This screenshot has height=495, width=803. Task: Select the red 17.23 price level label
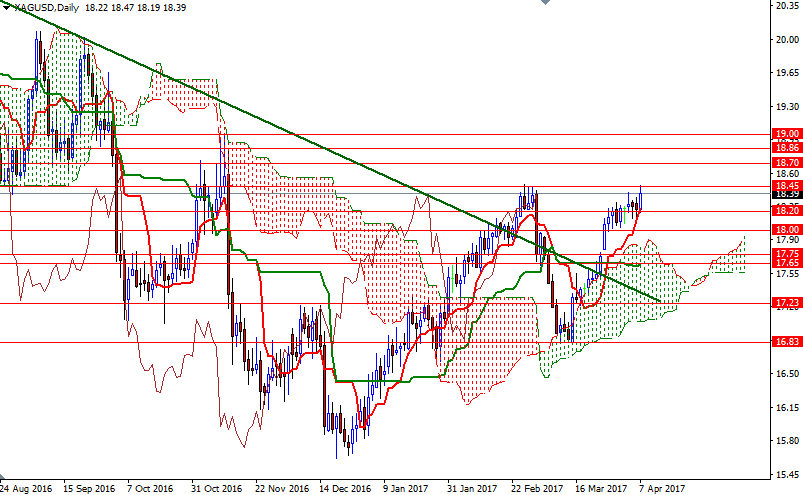click(787, 303)
